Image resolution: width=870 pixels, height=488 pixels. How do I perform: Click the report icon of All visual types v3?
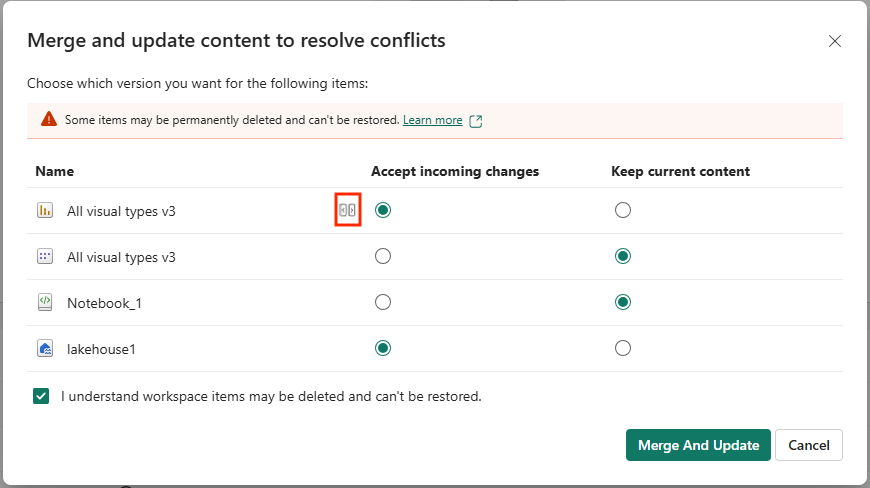(x=45, y=210)
